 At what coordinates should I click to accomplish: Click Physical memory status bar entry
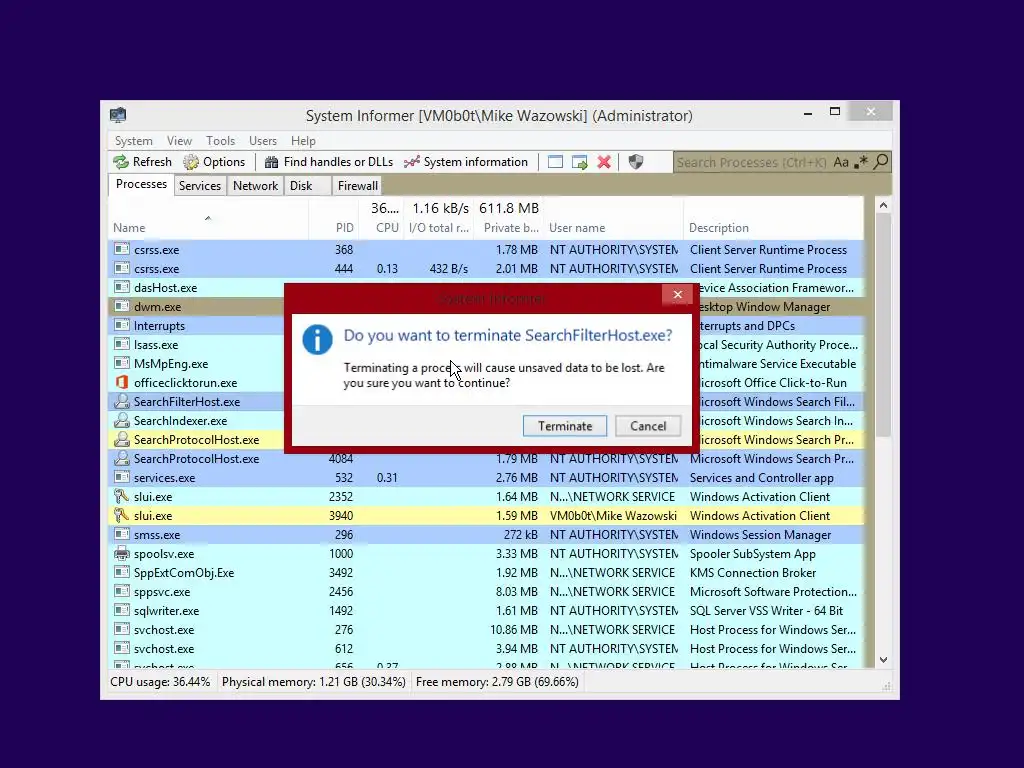point(313,682)
